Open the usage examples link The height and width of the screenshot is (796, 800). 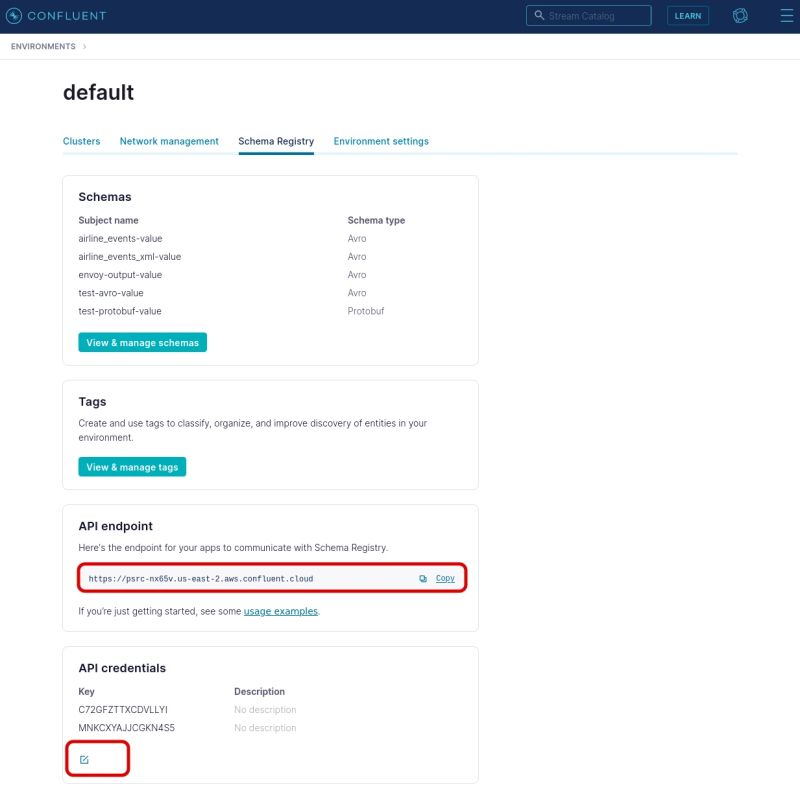(280, 611)
